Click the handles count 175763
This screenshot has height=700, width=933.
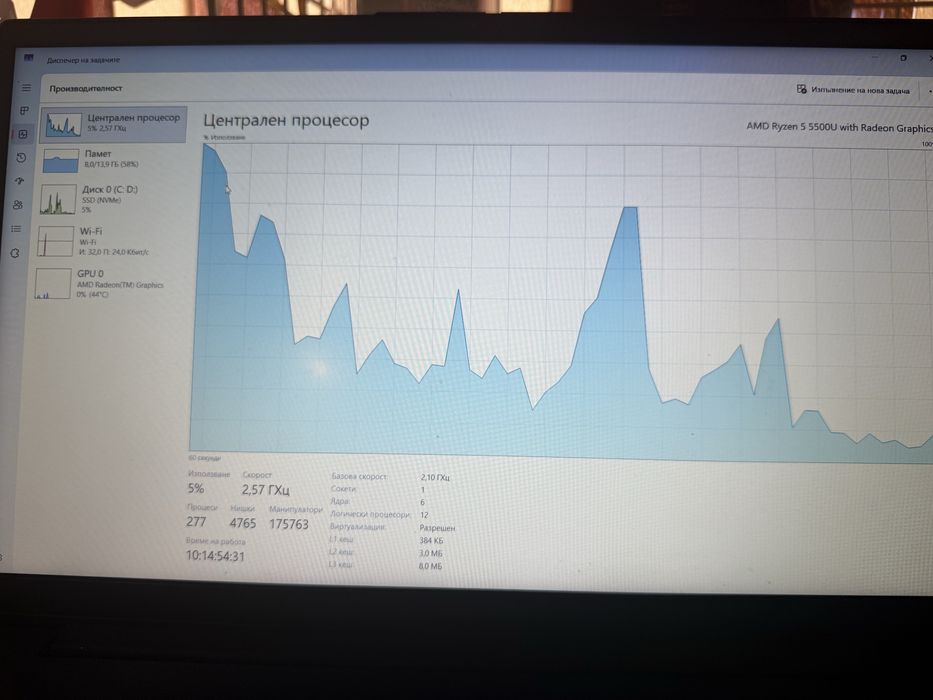(289, 524)
